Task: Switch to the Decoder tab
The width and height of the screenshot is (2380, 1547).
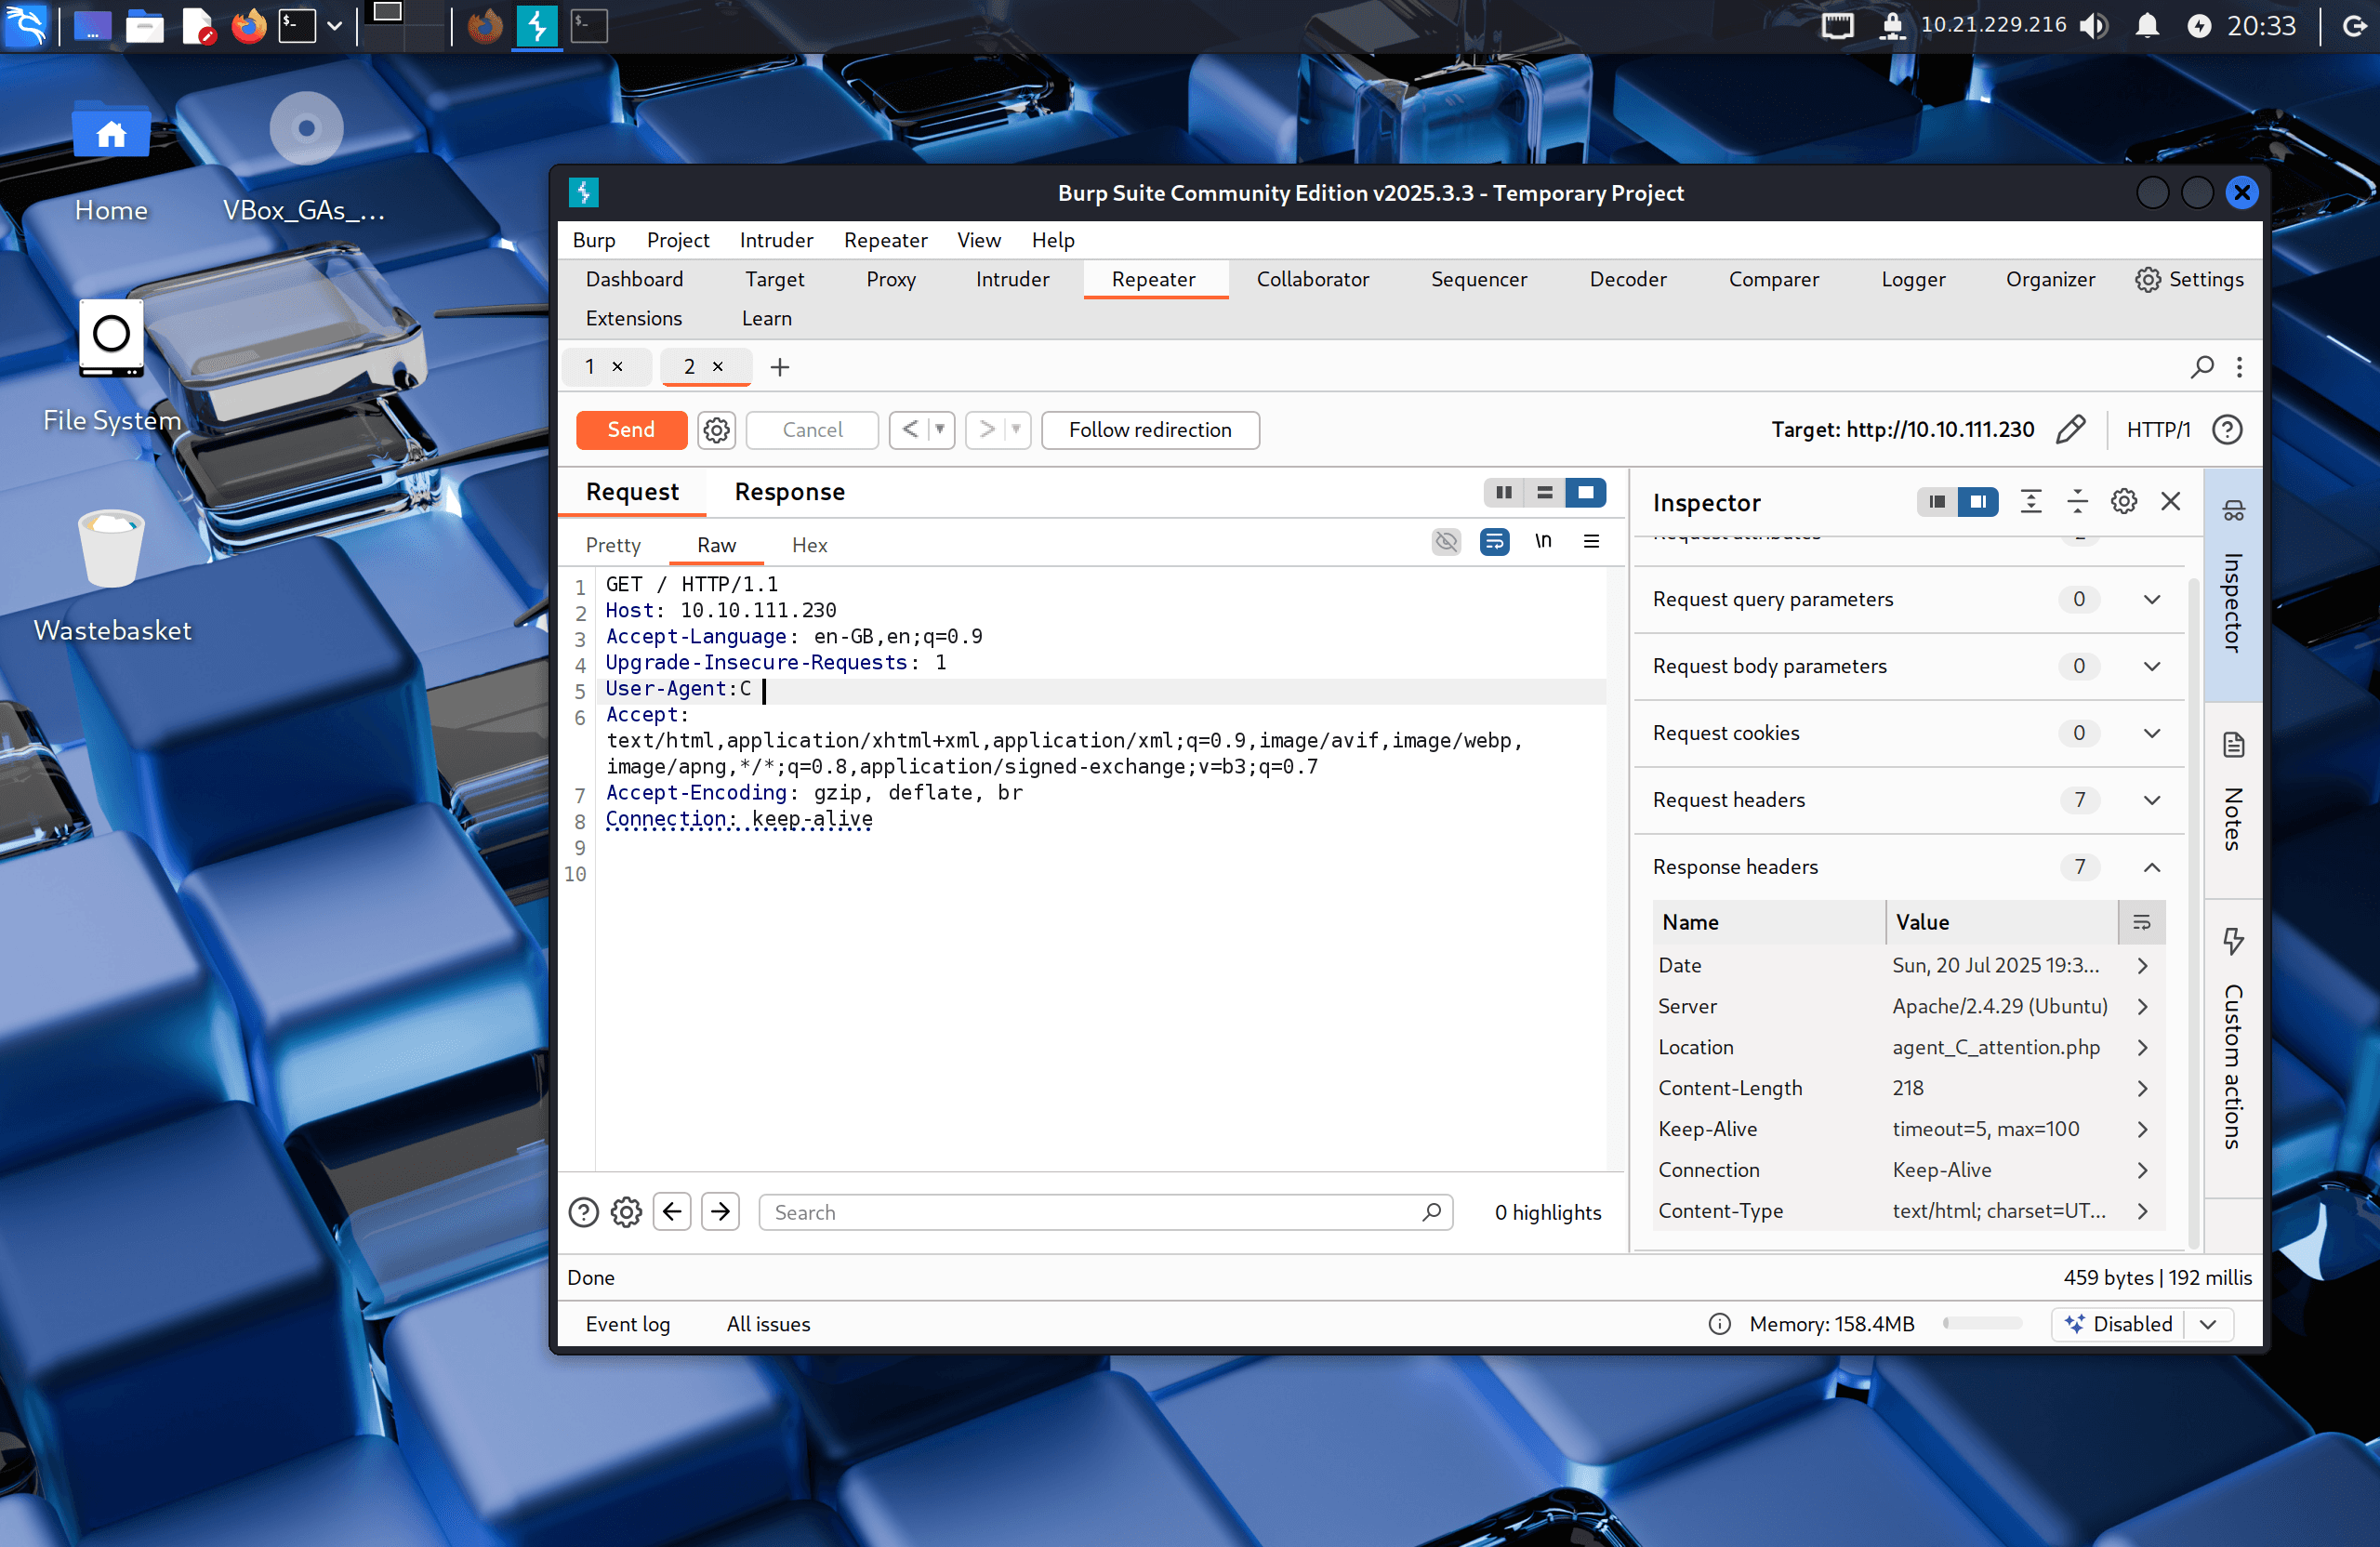Action: point(1627,280)
